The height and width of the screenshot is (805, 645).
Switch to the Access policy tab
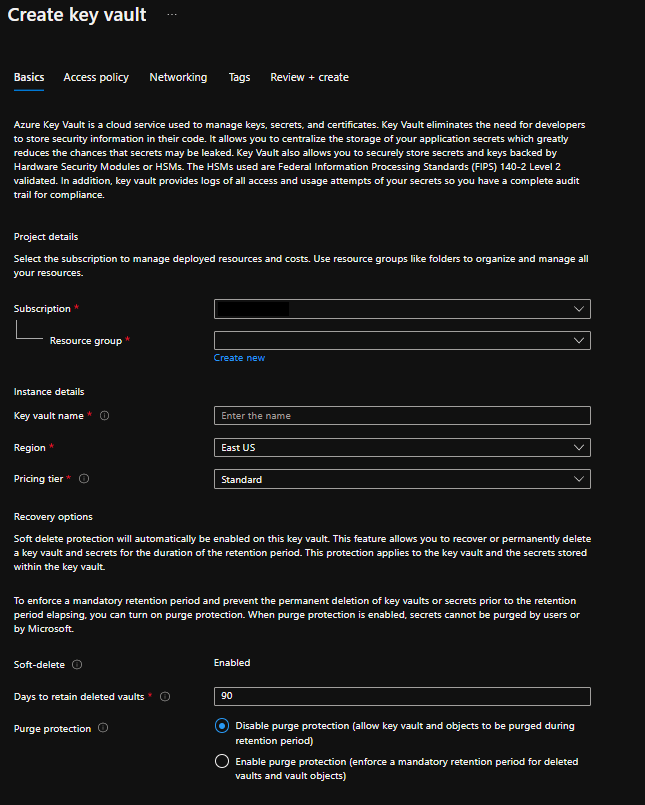96,77
